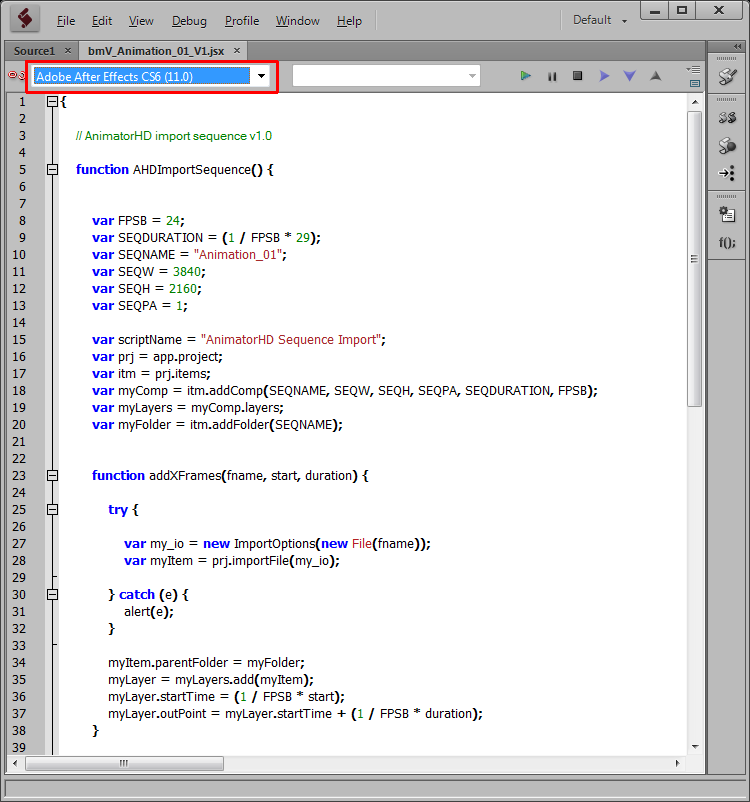Open the View menu
Image resolution: width=750 pixels, height=802 pixels.
(141, 21)
